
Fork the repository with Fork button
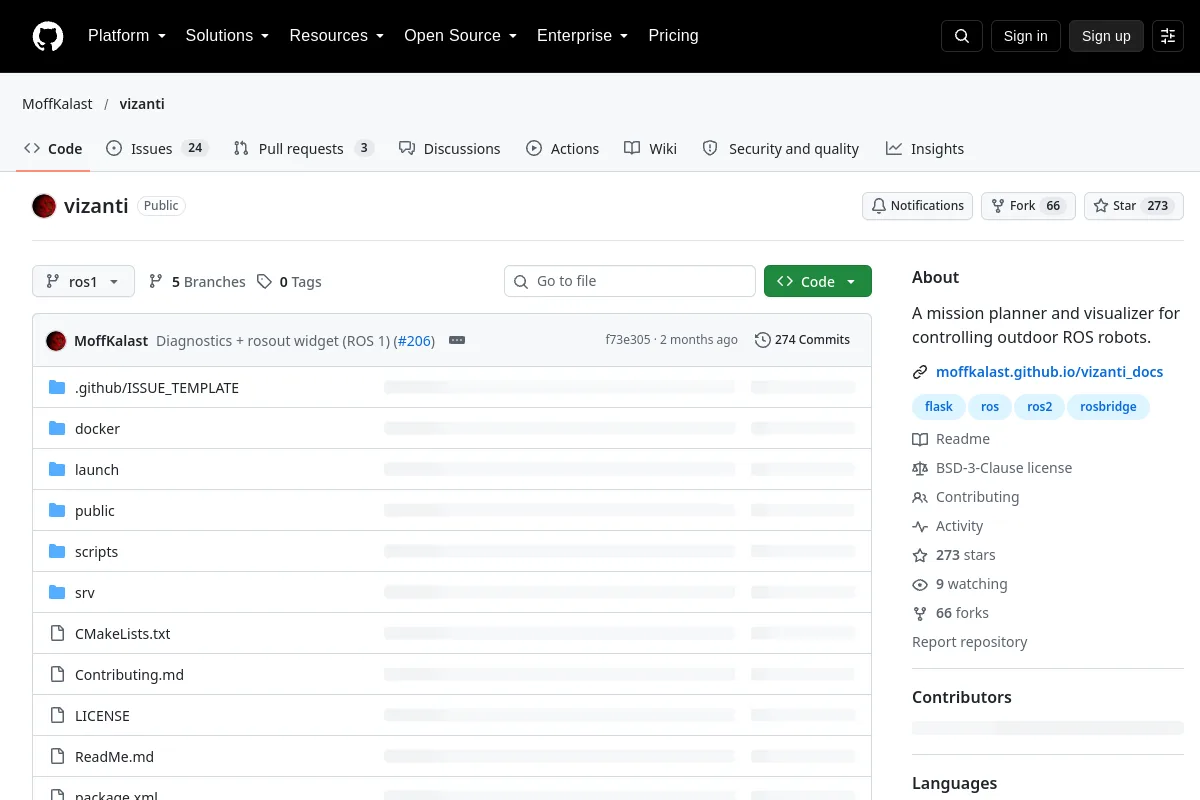click(1028, 206)
